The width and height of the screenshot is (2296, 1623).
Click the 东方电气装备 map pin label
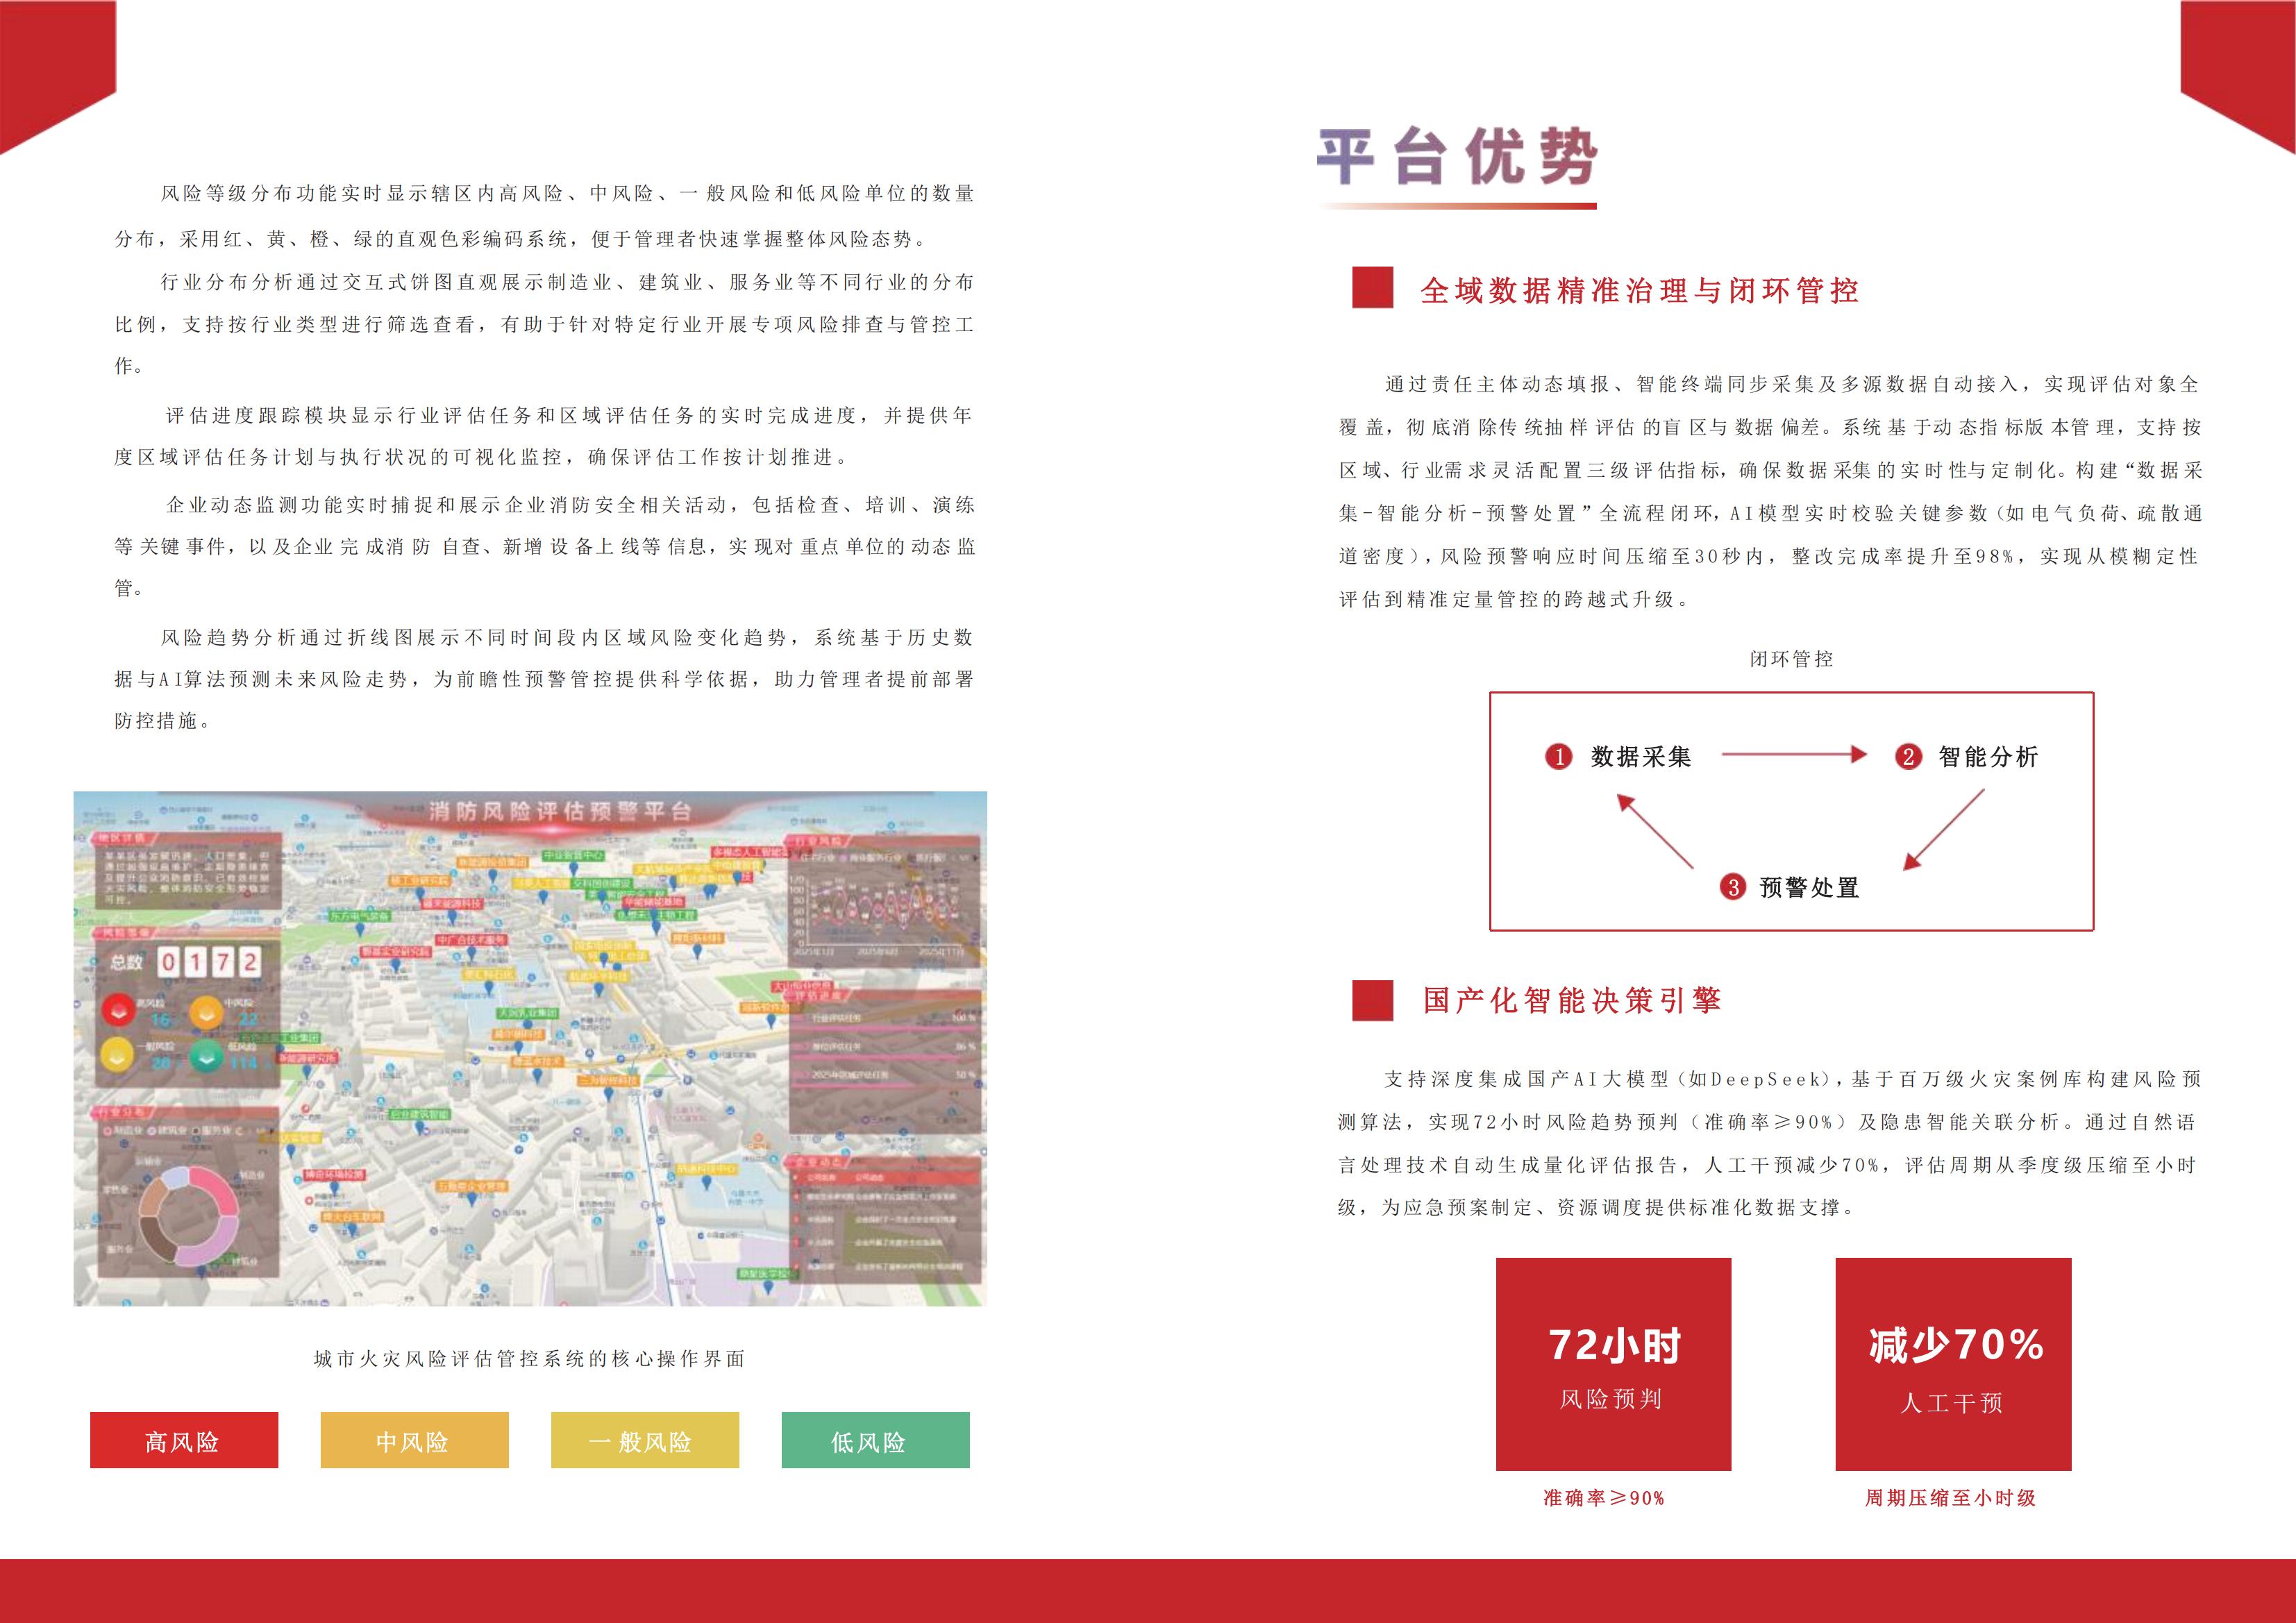pyautogui.click(x=360, y=917)
